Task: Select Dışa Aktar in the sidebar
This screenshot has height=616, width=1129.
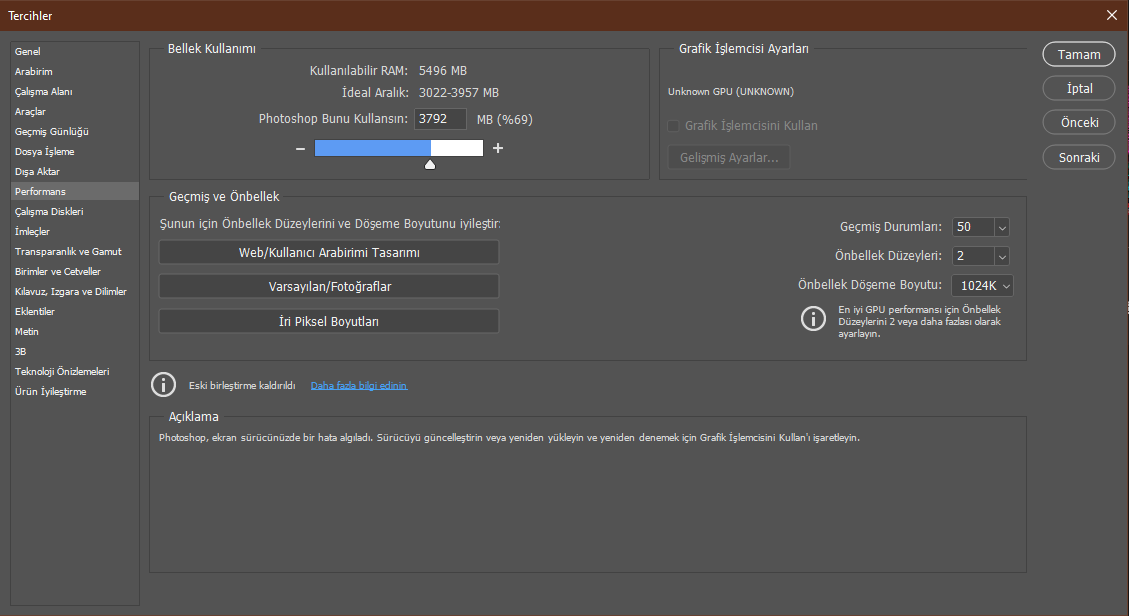Action: click(75, 171)
